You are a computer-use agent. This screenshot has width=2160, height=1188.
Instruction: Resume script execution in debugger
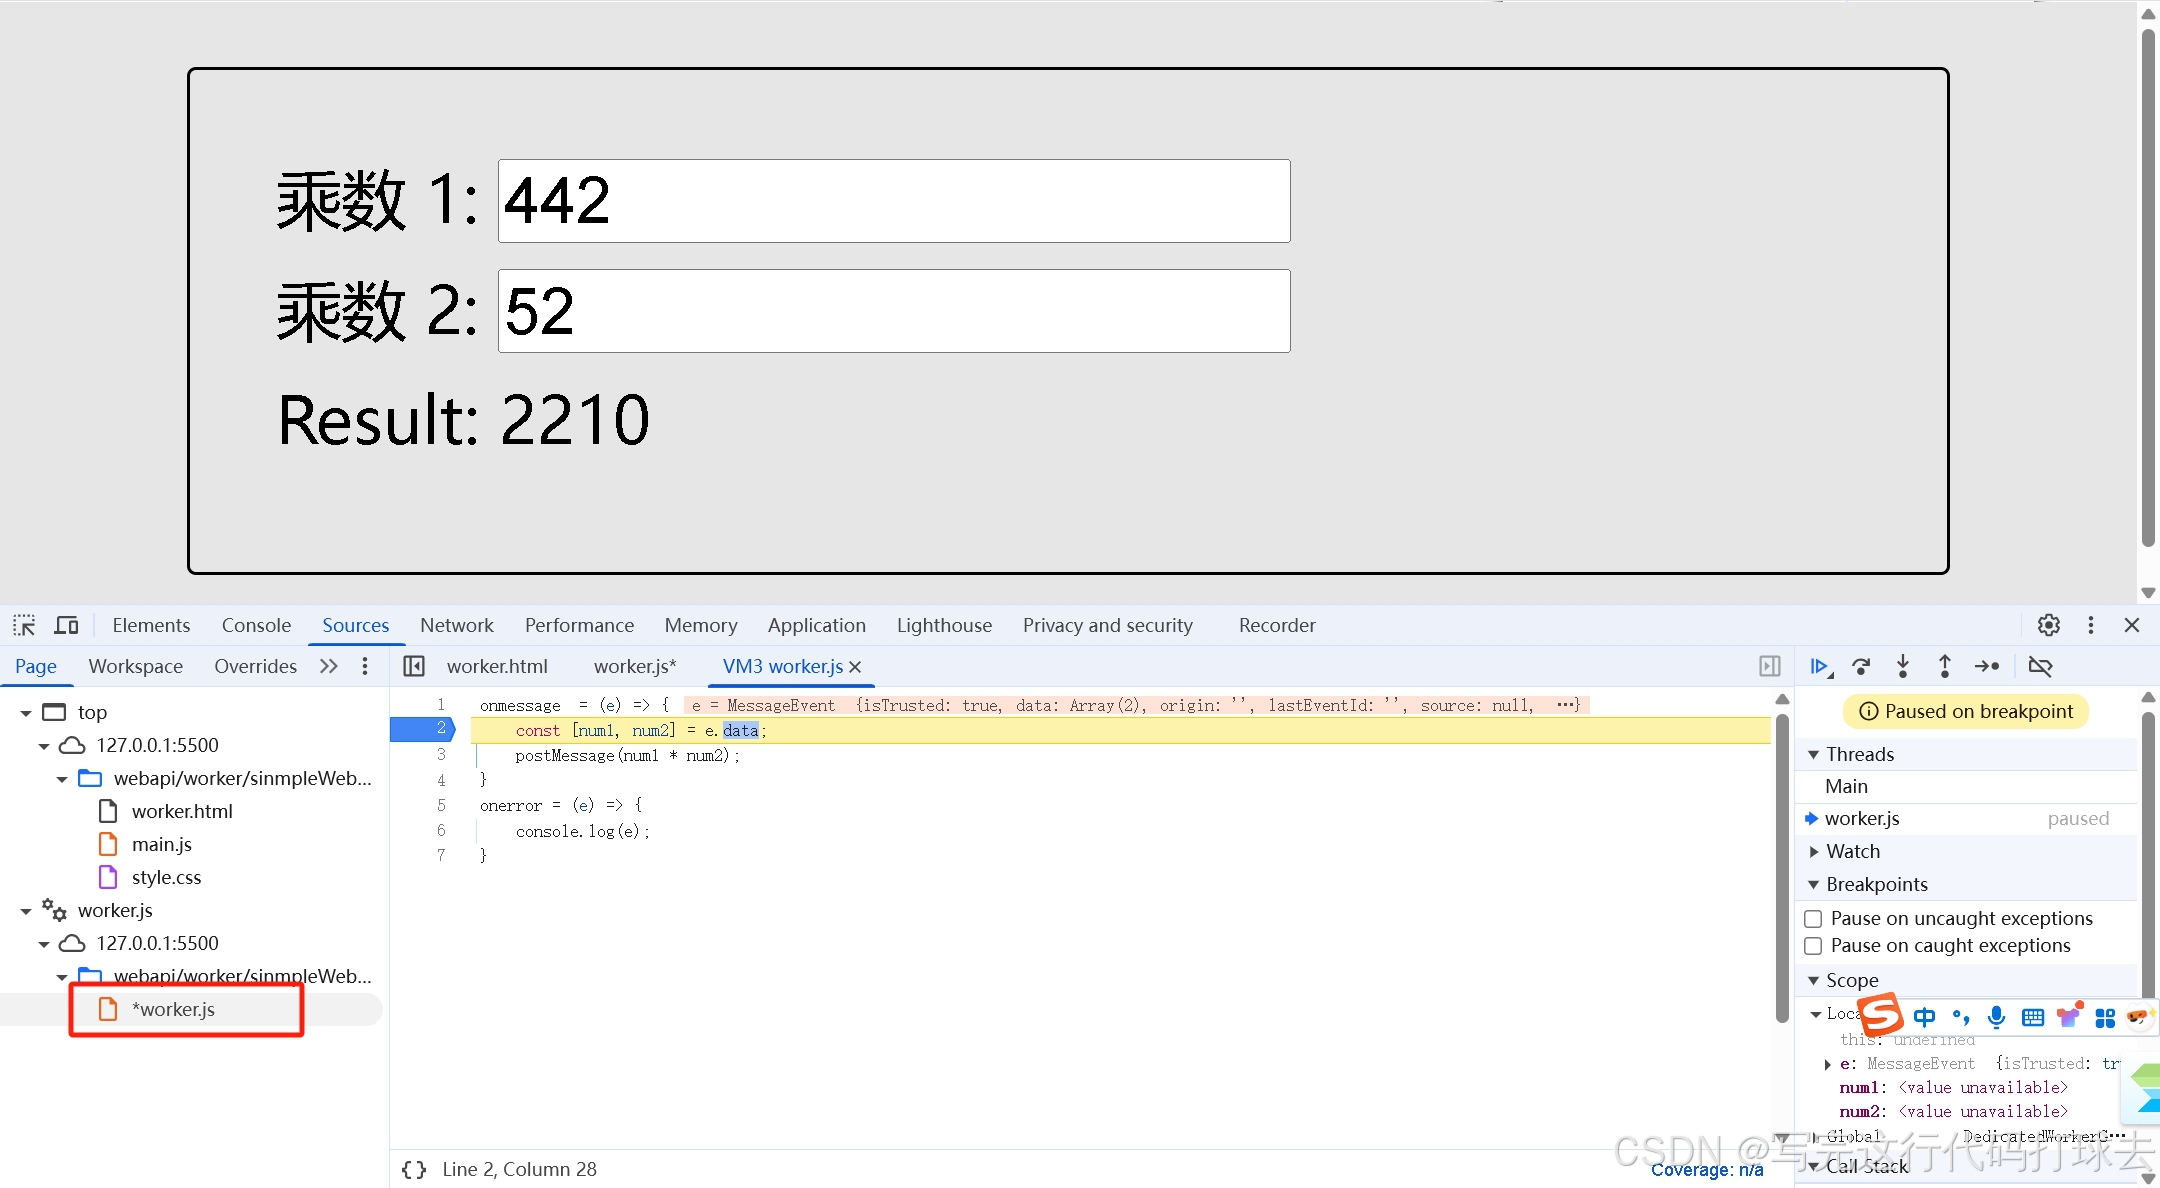pos(1819,666)
